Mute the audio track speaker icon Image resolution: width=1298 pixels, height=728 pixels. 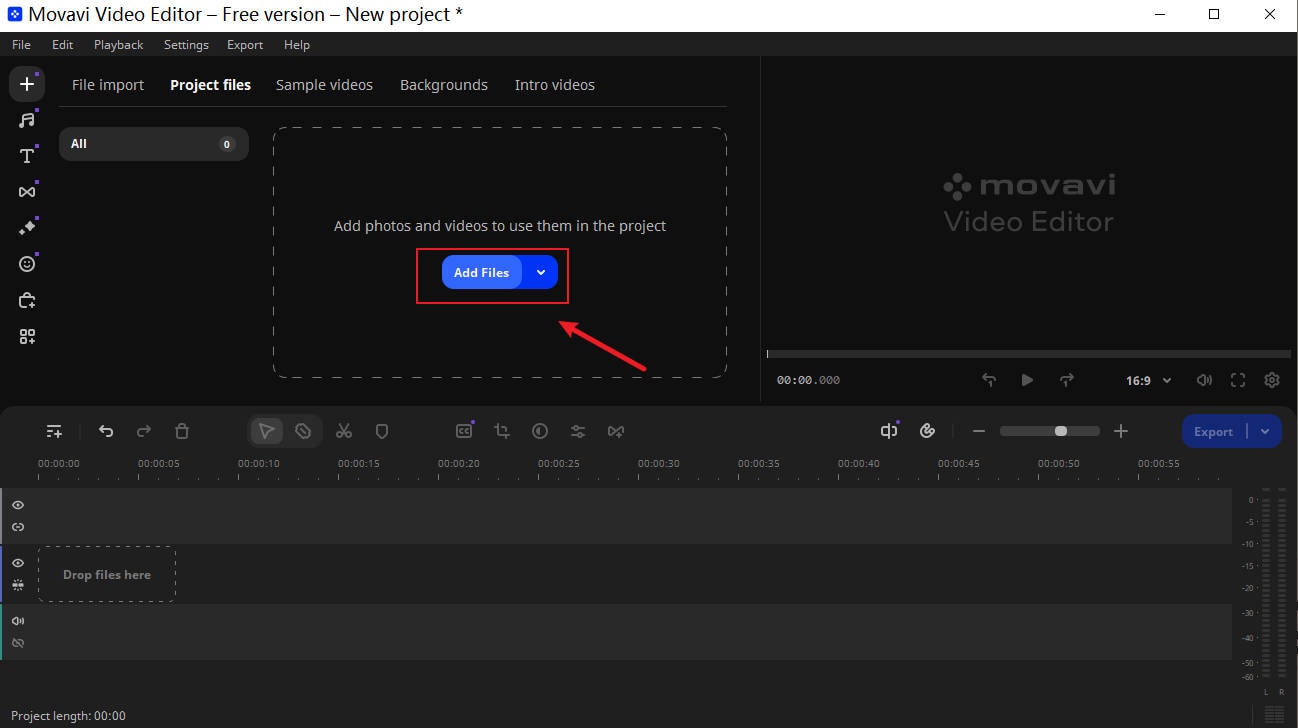[18, 621]
